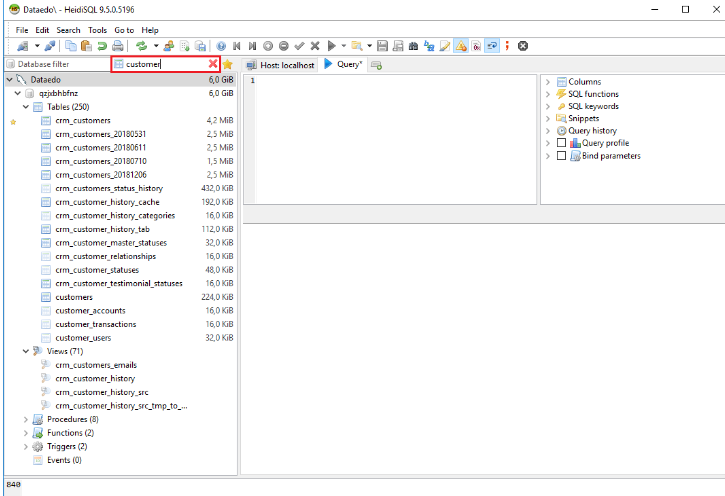The width and height of the screenshot is (725, 496).
Task: Expand the Columns helper node
Action: pos(548,82)
